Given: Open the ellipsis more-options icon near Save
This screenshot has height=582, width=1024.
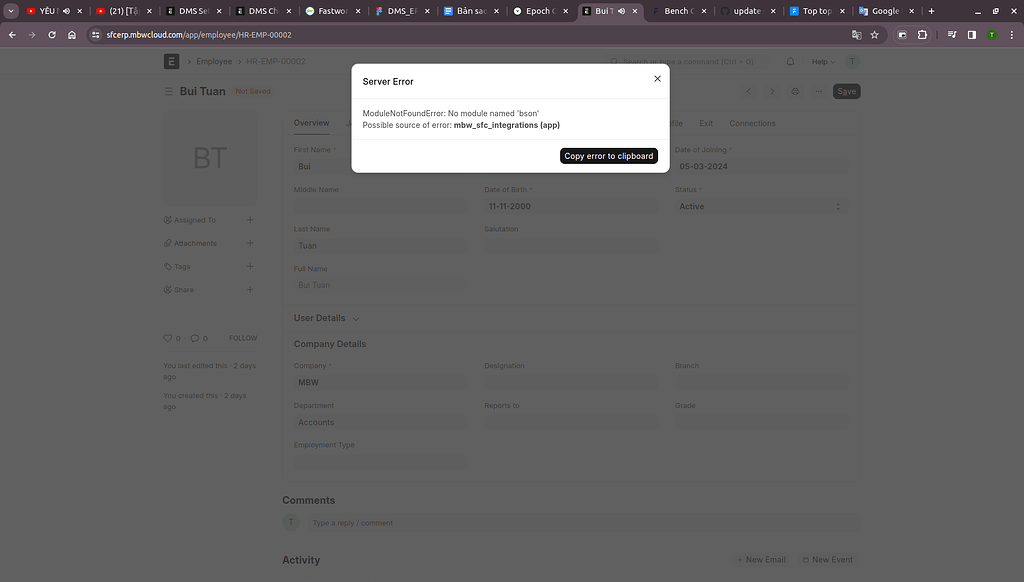Looking at the screenshot, I should (x=817, y=91).
